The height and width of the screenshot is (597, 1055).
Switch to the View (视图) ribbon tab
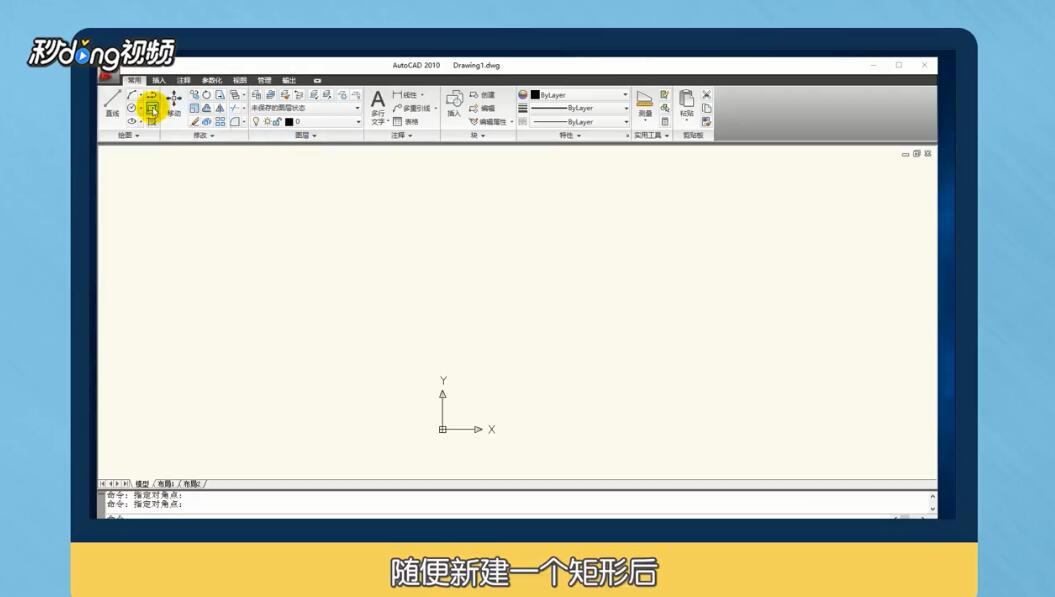(240, 80)
